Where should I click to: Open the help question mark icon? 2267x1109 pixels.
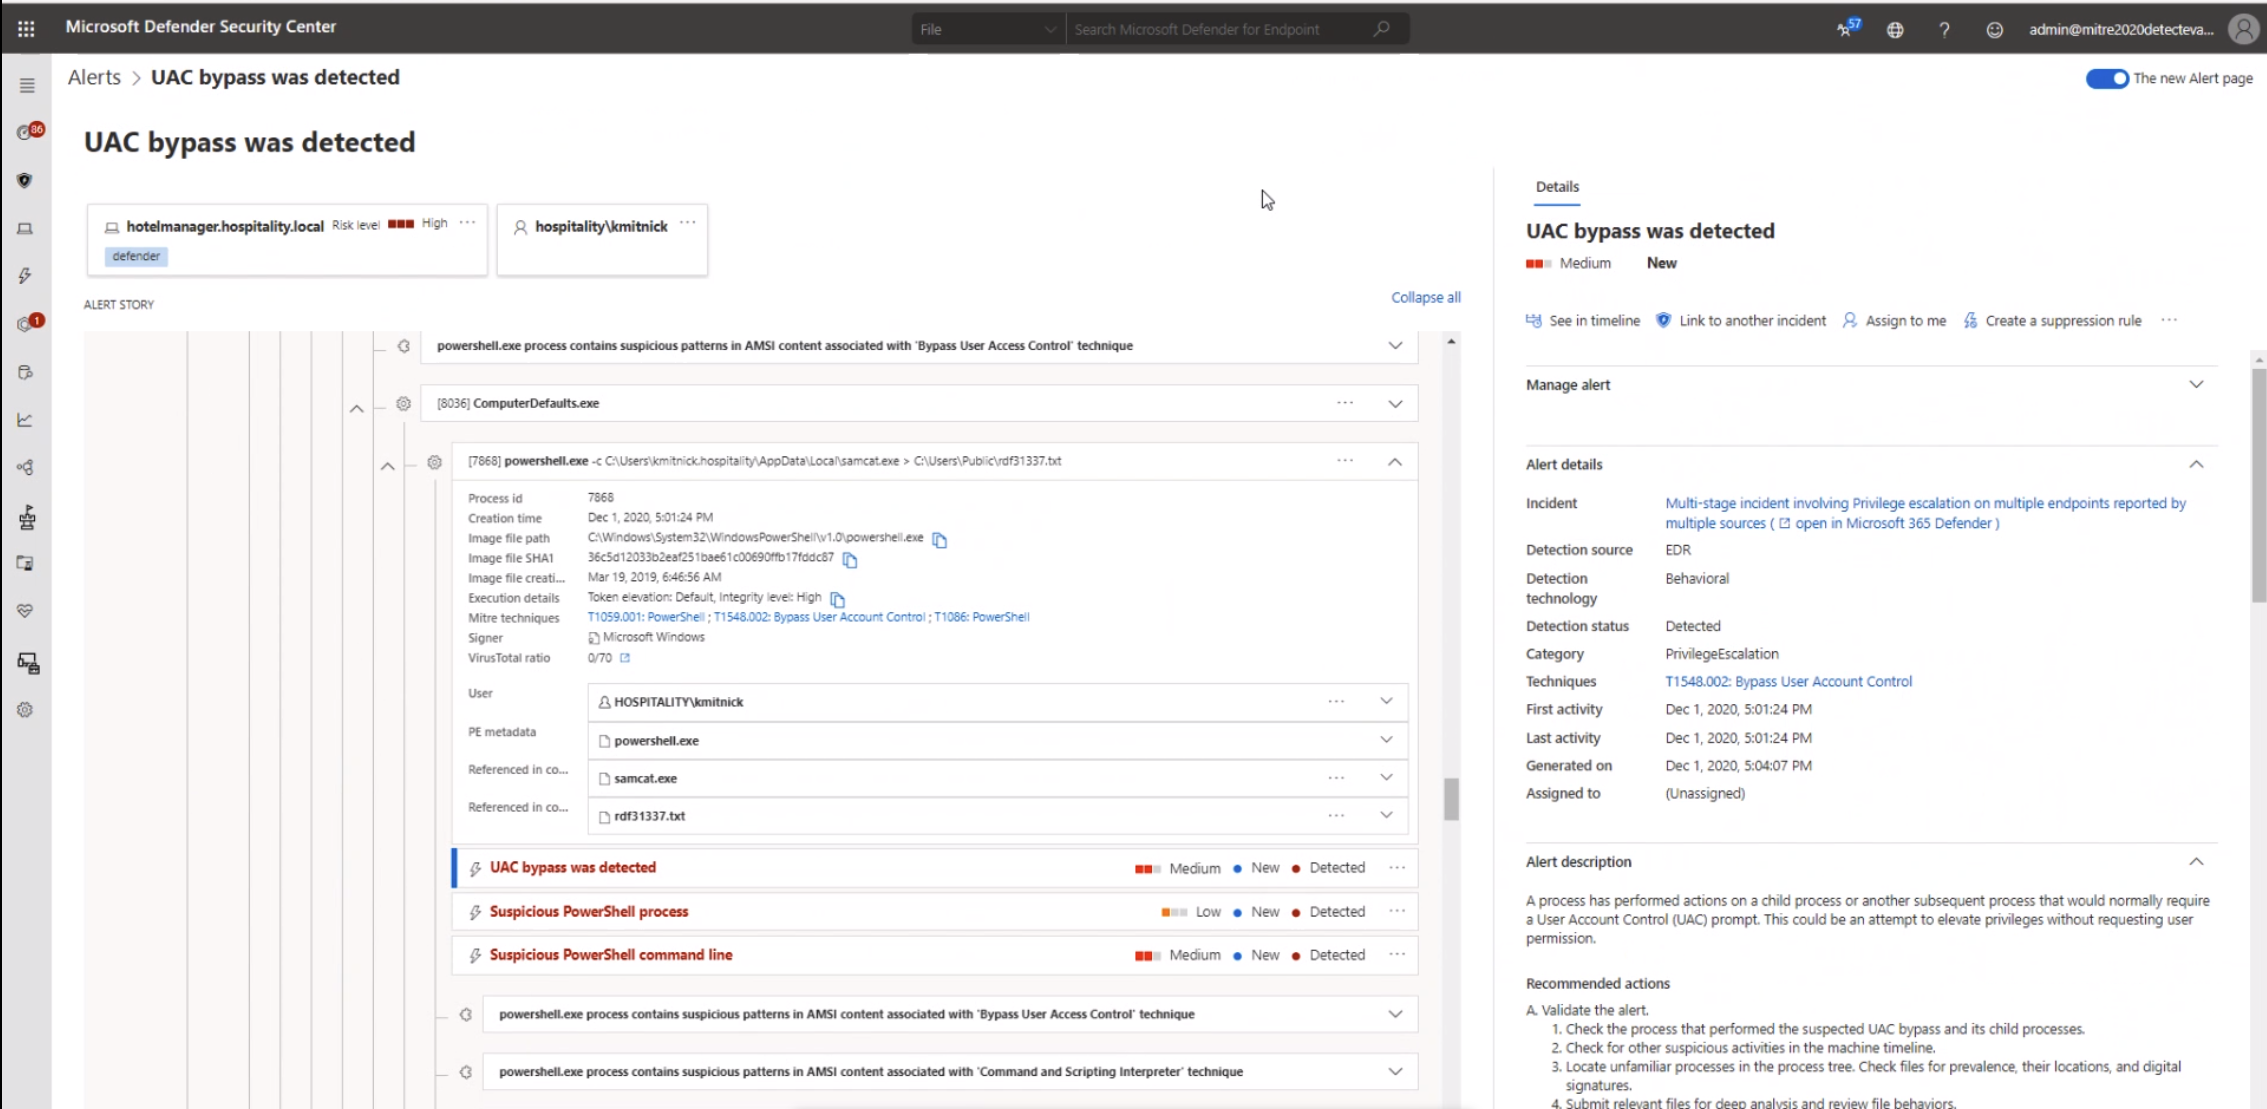coord(1944,30)
